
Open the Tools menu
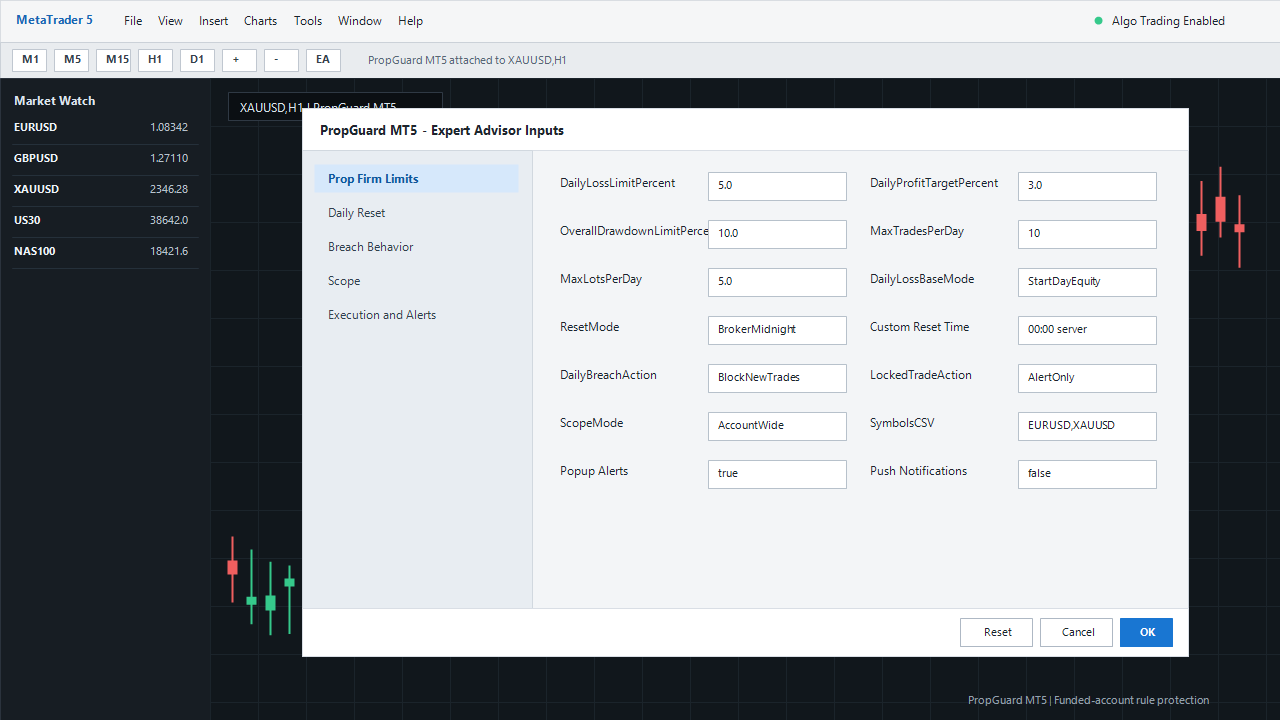[x=308, y=21]
